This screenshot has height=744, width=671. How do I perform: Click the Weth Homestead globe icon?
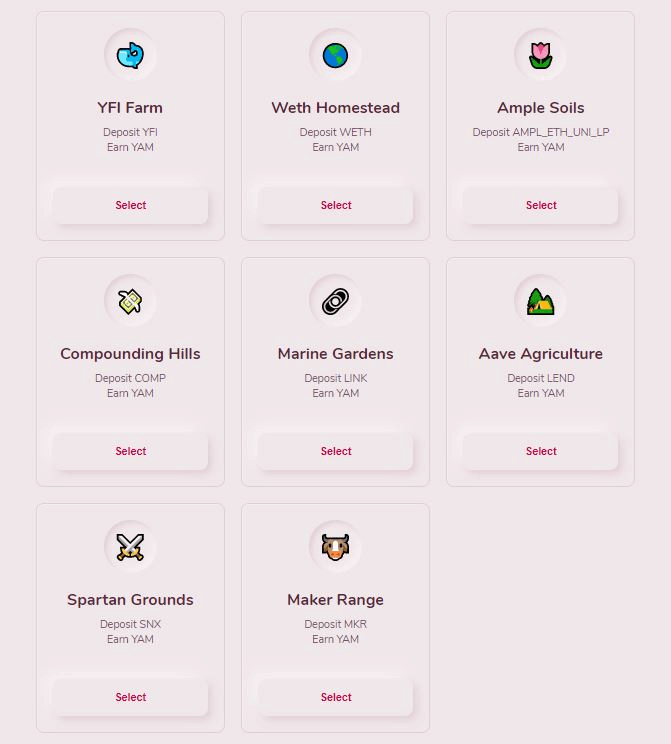[x=335, y=55]
